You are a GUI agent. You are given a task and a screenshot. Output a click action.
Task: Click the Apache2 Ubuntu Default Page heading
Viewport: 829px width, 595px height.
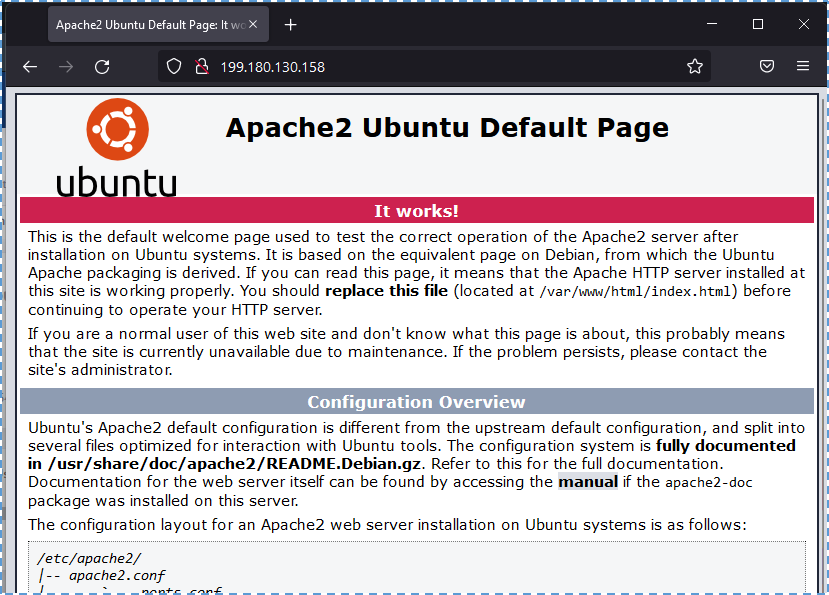[x=447, y=127]
